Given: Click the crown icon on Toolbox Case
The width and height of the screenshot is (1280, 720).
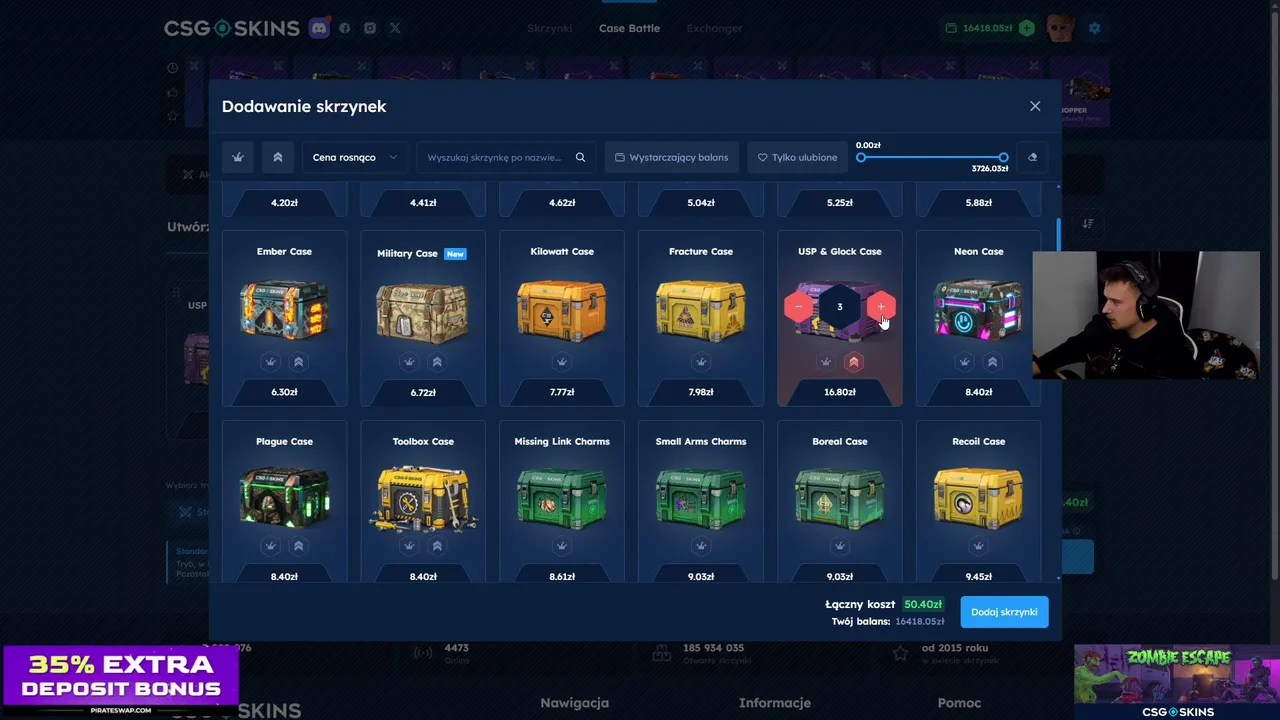Looking at the screenshot, I should tap(409, 546).
